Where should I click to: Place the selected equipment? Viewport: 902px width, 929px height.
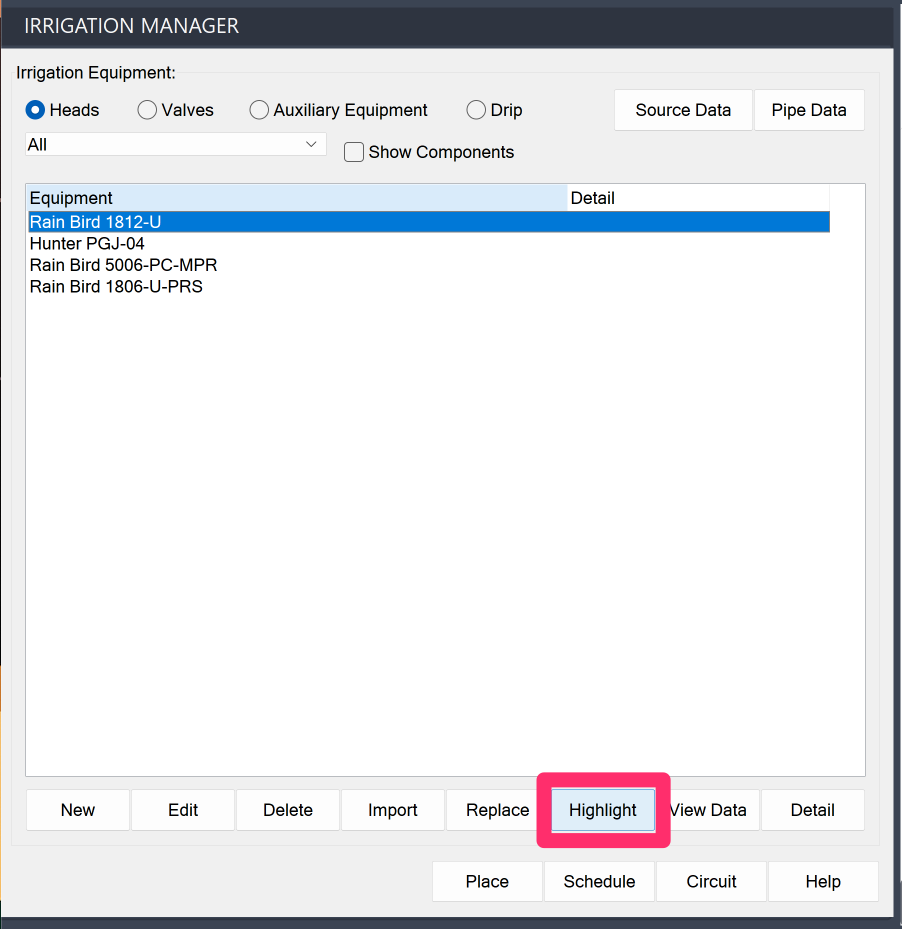[487, 882]
